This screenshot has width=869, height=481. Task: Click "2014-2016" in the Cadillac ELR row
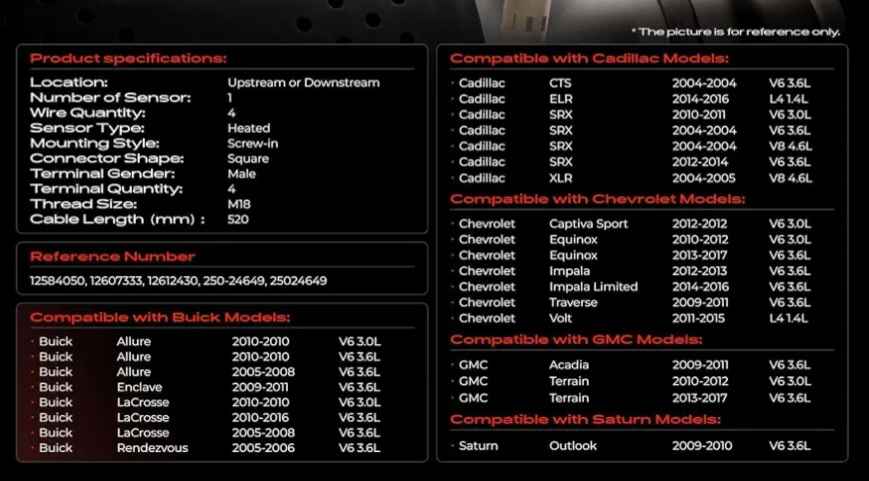[700, 99]
